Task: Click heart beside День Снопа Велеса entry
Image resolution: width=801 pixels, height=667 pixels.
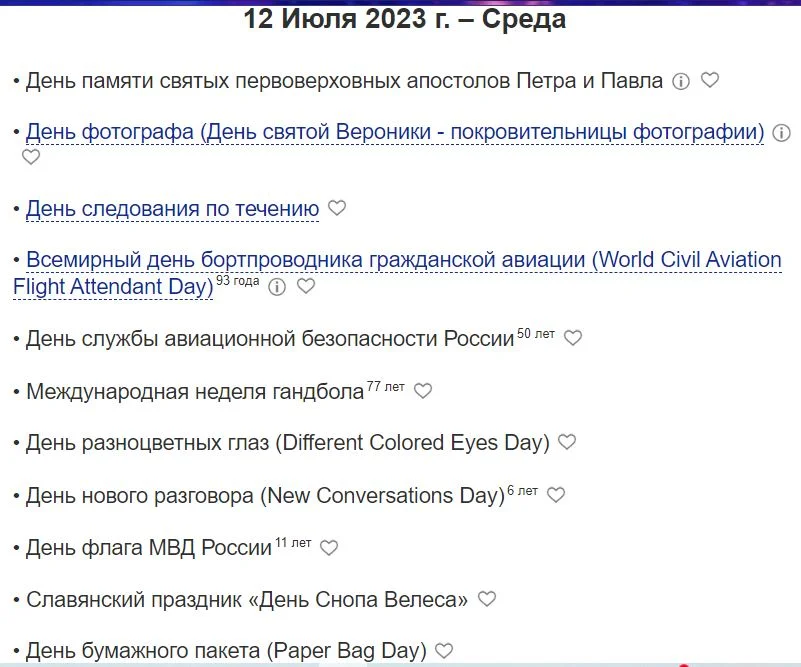Action: pyautogui.click(x=487, y=599)
